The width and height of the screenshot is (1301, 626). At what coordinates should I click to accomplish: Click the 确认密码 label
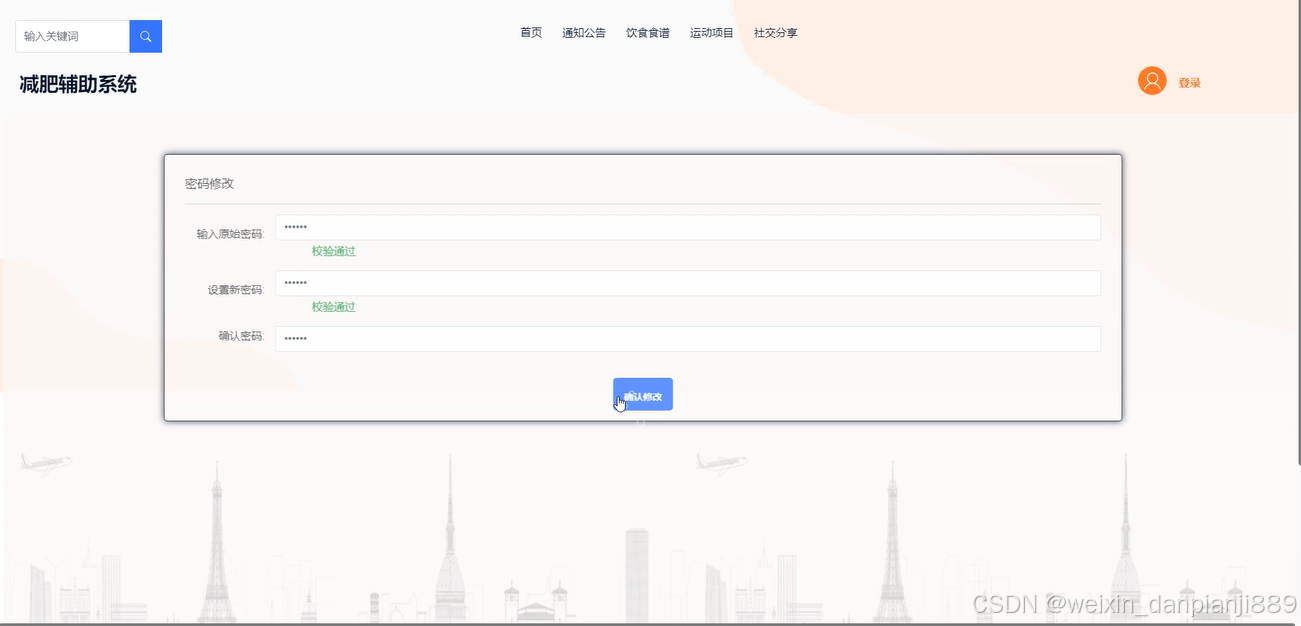[241, 336]
